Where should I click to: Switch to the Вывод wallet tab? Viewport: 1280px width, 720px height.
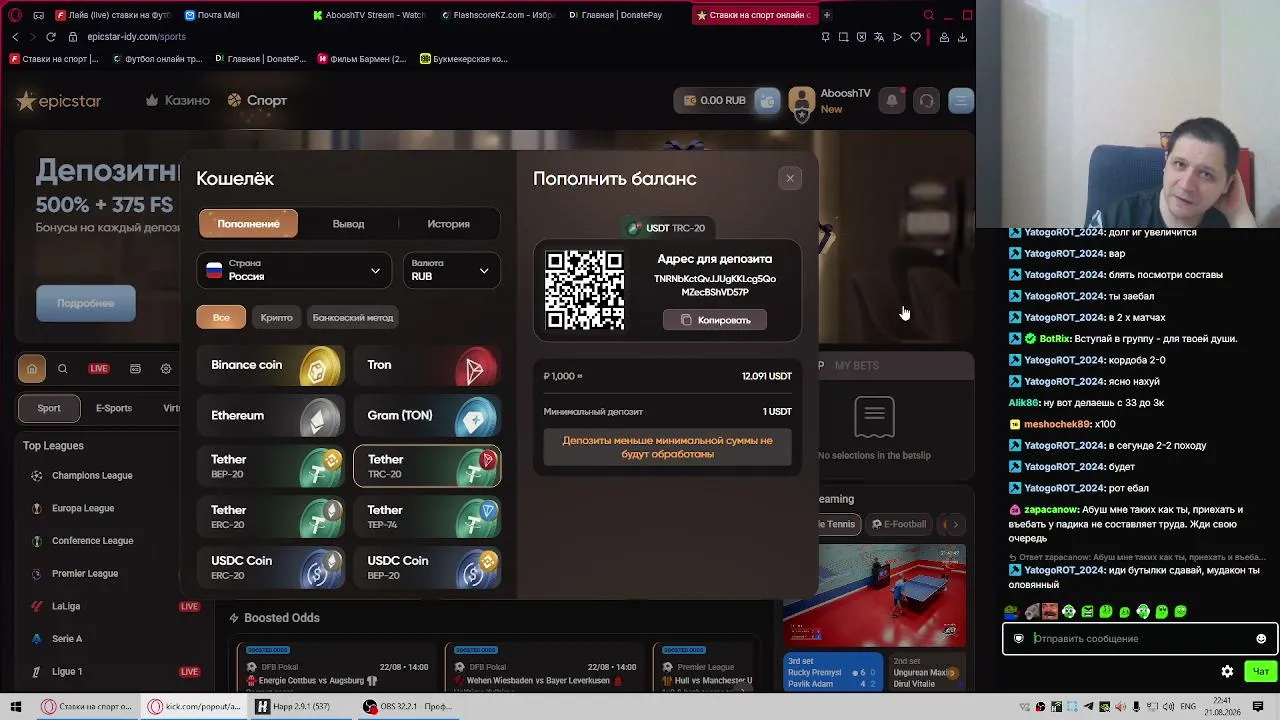click(x=348, y=224)
